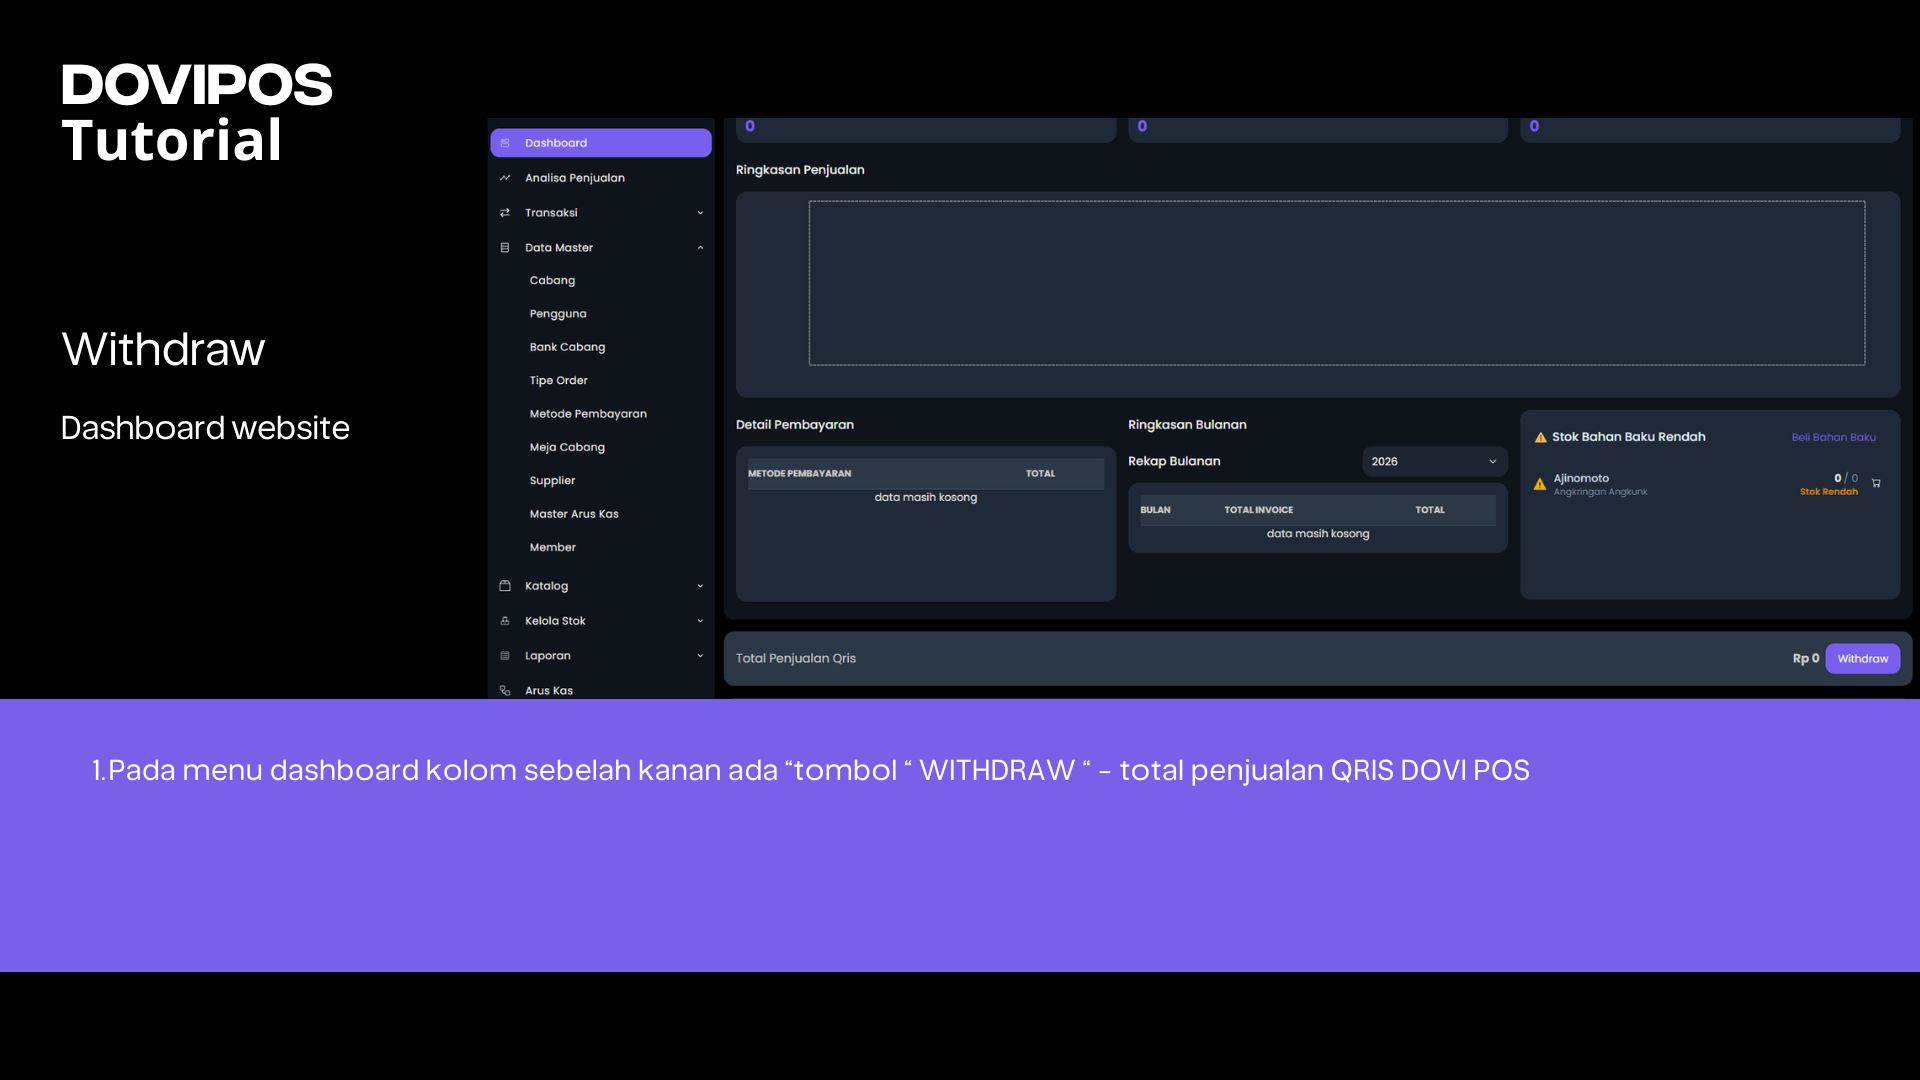The height and width of the screenshot is (1080, 1920).
Task: Click the Analisa Penjualan chart icon
Action: click(x=505, y=178)
